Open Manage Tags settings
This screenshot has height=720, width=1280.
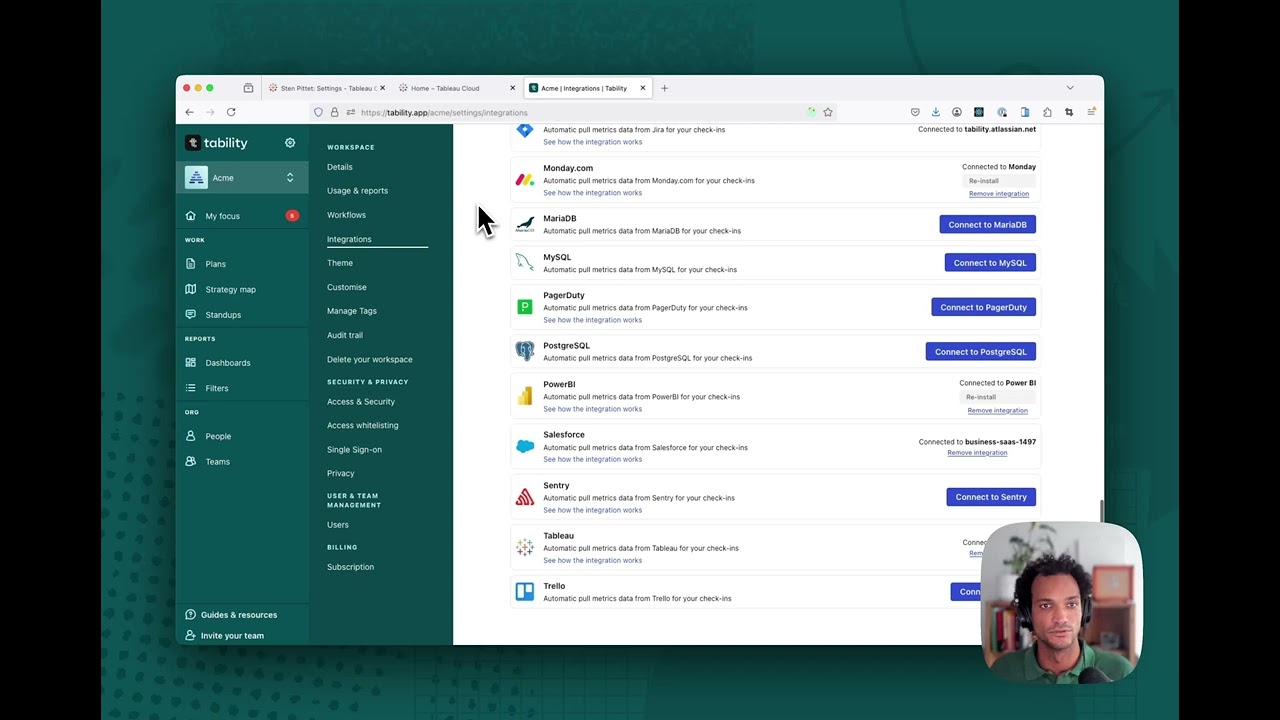352,311
